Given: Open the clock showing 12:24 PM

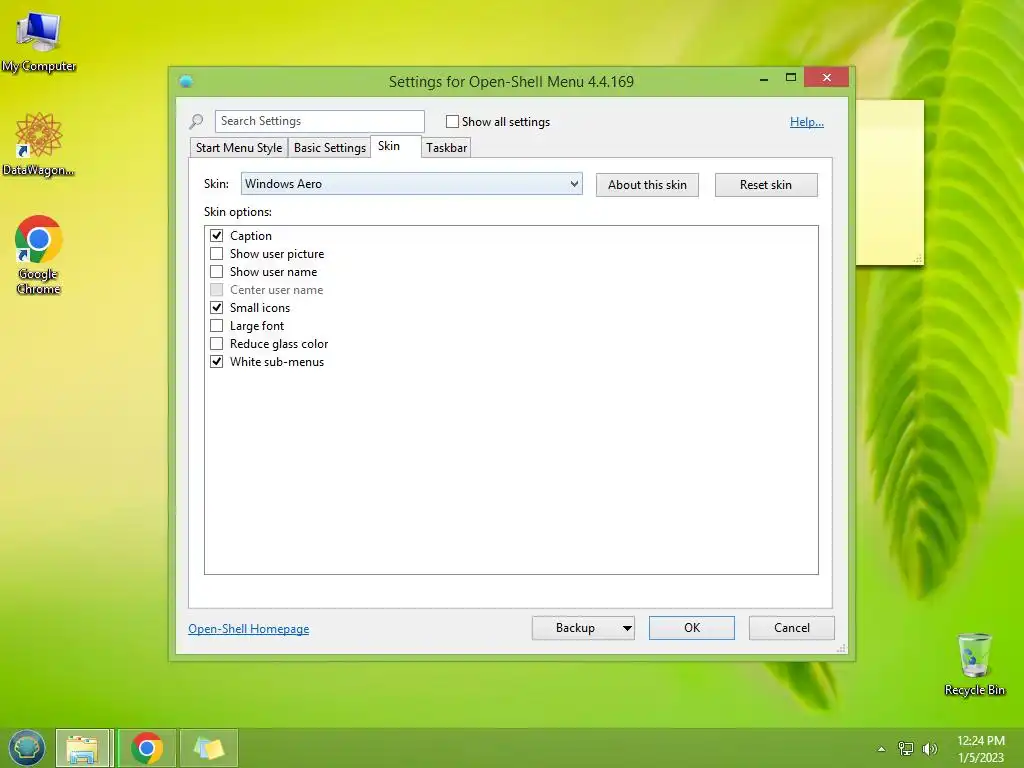Looking at the screenshot, I should click(981, 749).
